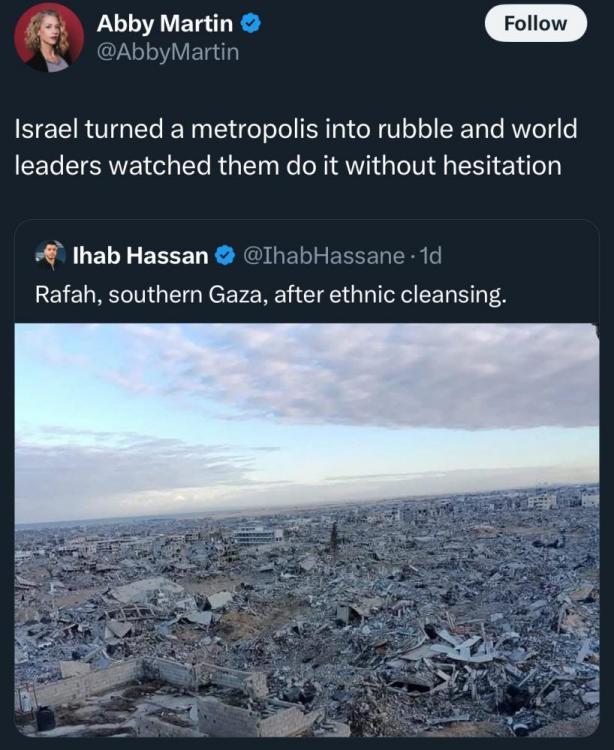Click the word "metropolis" in the post
The height and width of the screenshot is (750, 614).
point(254,130)
